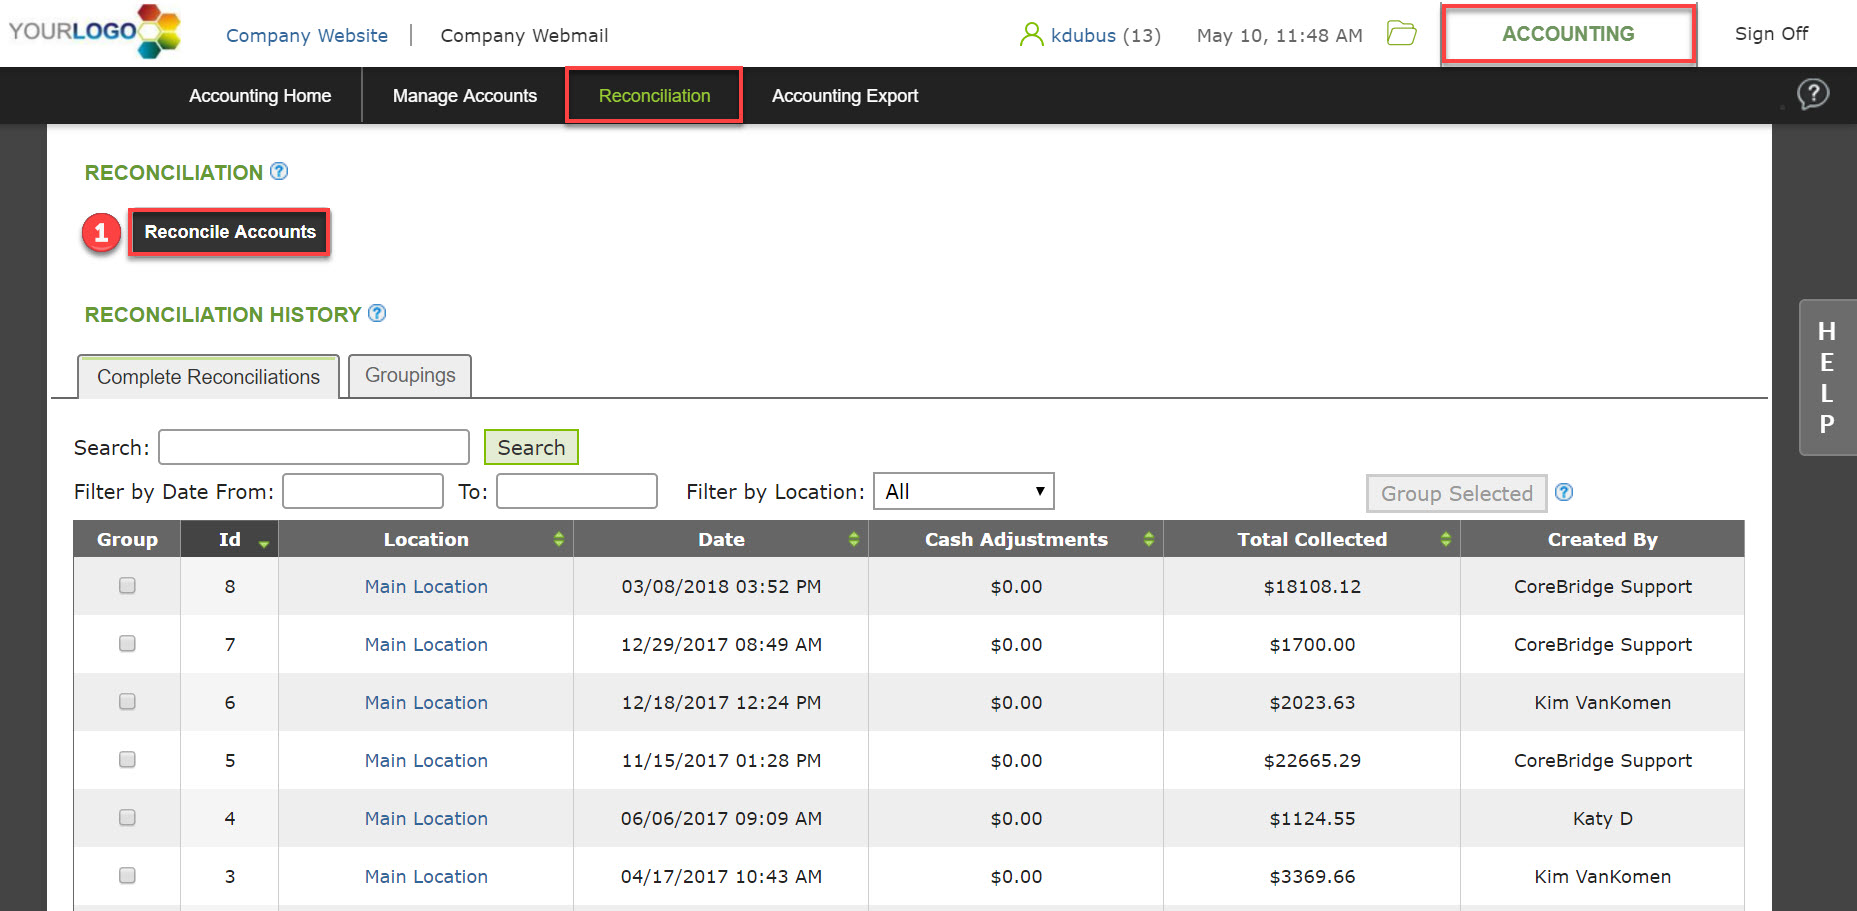Click the Filter by Date From field
This screenshot has height=911, width=1857.
pyautogui.click(x=363, y=491)
